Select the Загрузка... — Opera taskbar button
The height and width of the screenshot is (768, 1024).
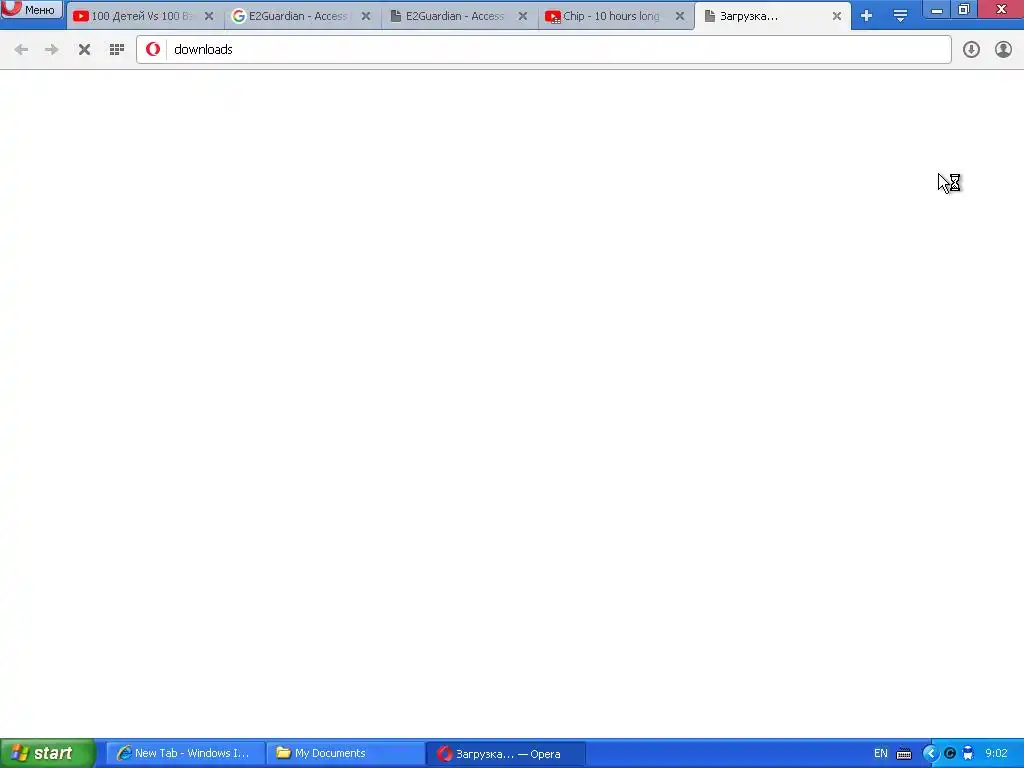[x=505, y=753]
